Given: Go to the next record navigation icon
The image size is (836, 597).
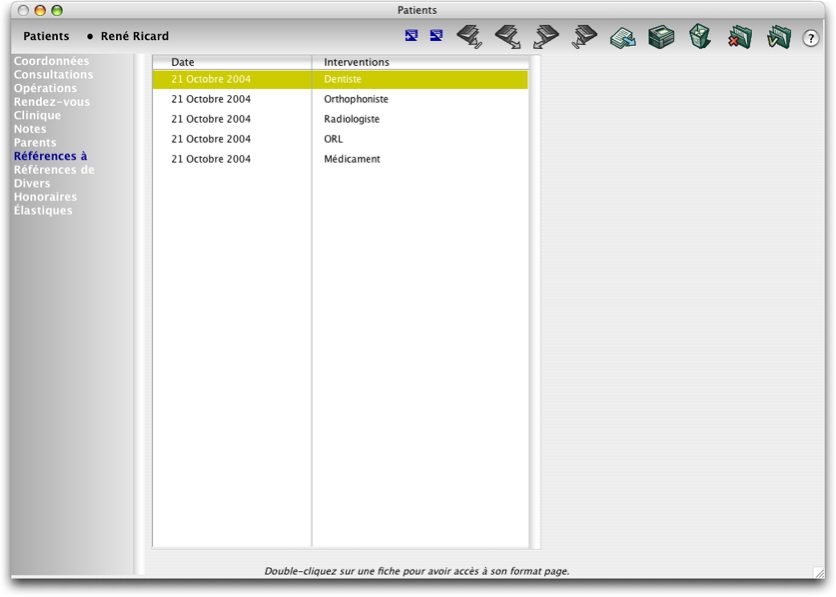Looking at the screenshot, I should tap(546, 37).
